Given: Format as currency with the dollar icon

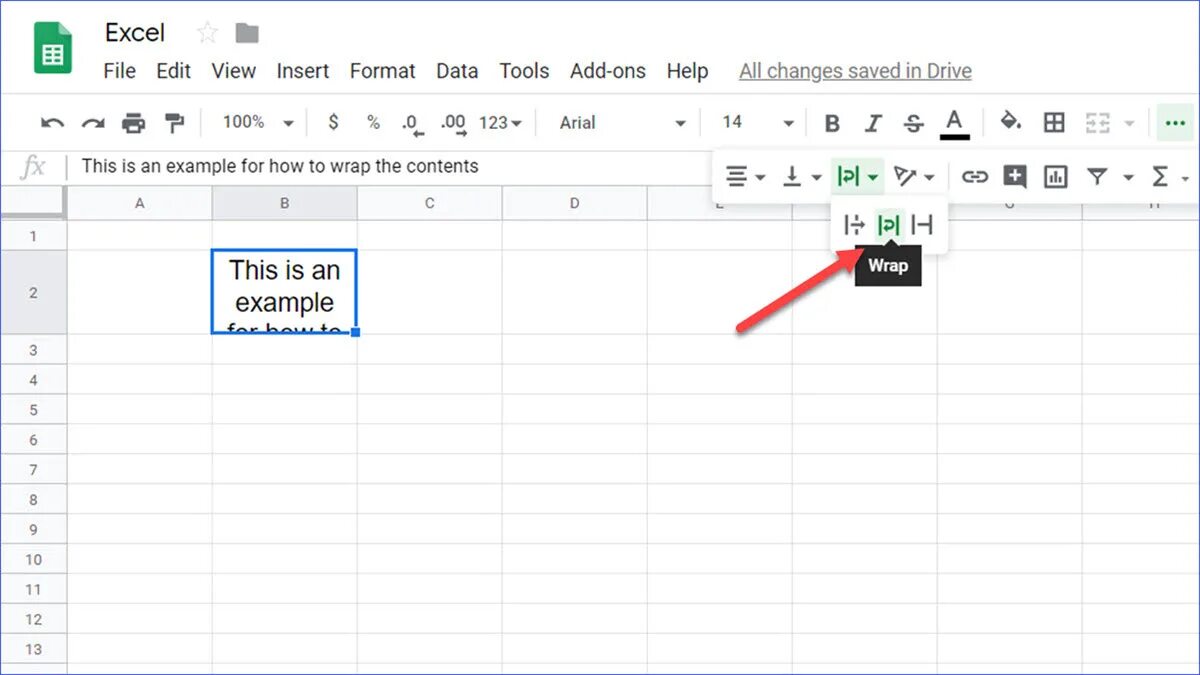Looking at the screenshot, I should pyautogui.click(x=333, y=122).
